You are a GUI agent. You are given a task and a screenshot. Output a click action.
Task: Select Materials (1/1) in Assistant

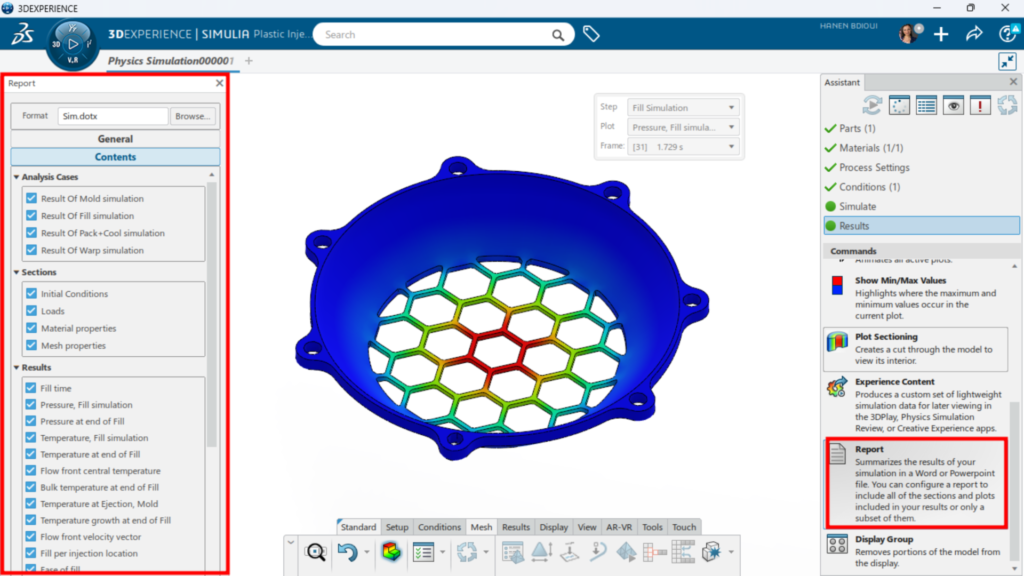871,148
